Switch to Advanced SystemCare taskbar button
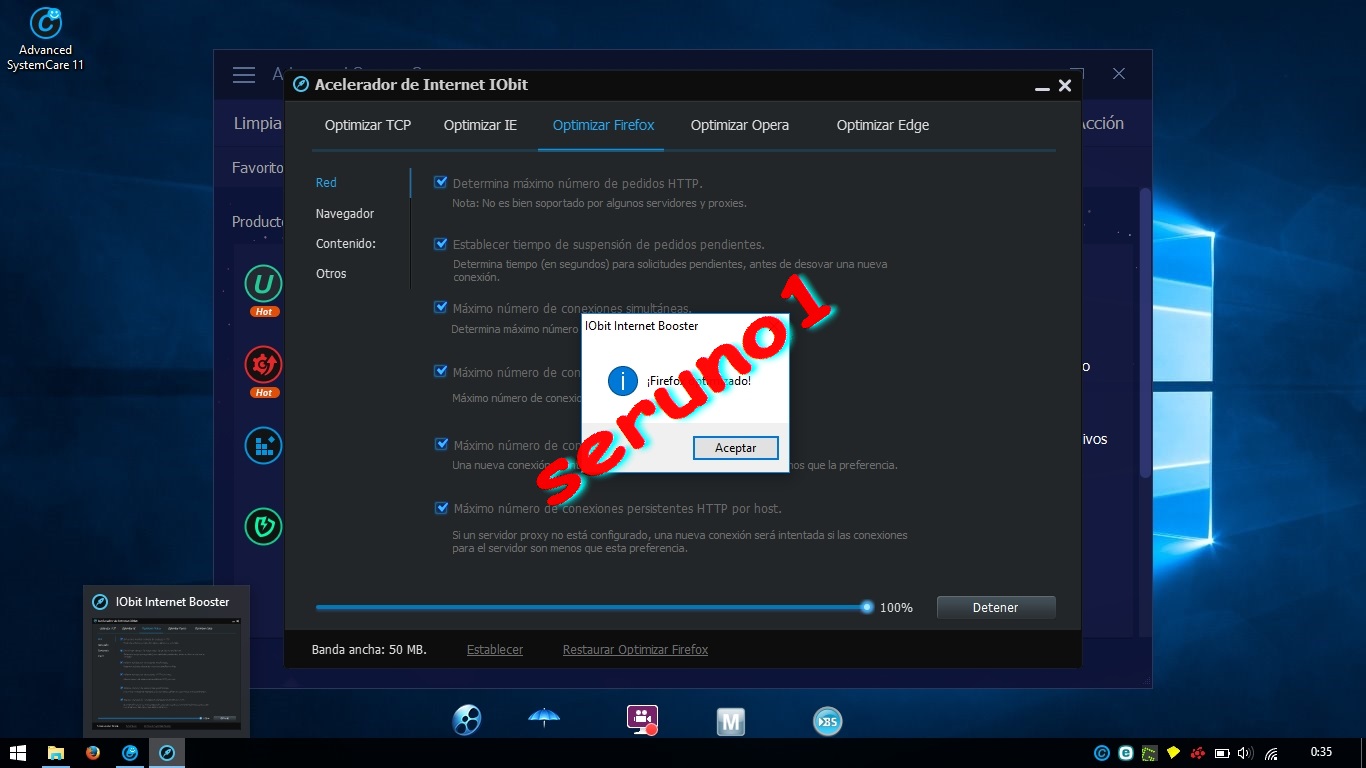This screenshot has width=1366, height=768. point(130,753)
